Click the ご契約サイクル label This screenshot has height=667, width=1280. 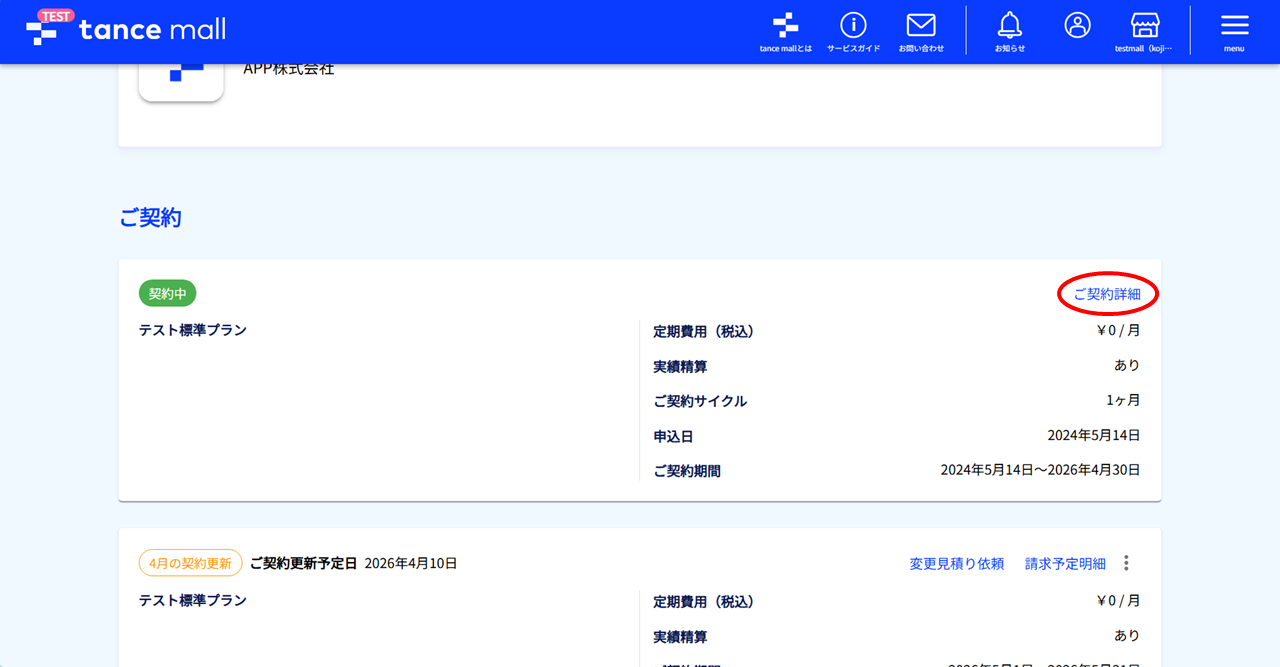(700, 401)
